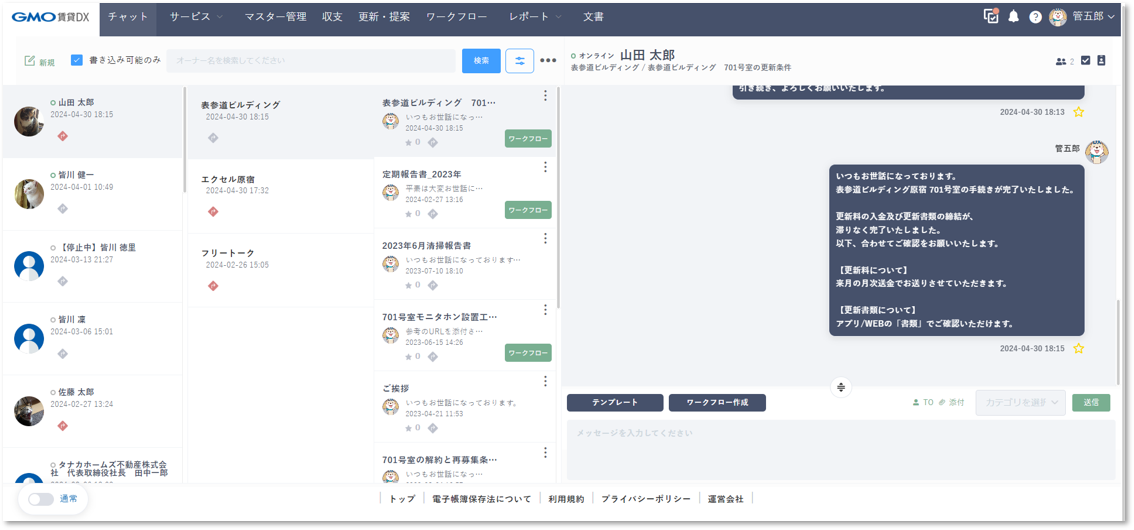
Task: Click the ワークフロー作成 button
Action: tap(717, 403)
